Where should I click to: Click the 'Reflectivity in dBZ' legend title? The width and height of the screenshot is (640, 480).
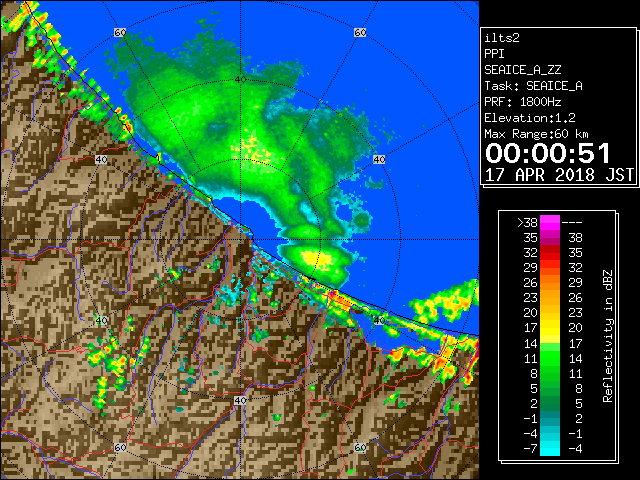[607, 336]
